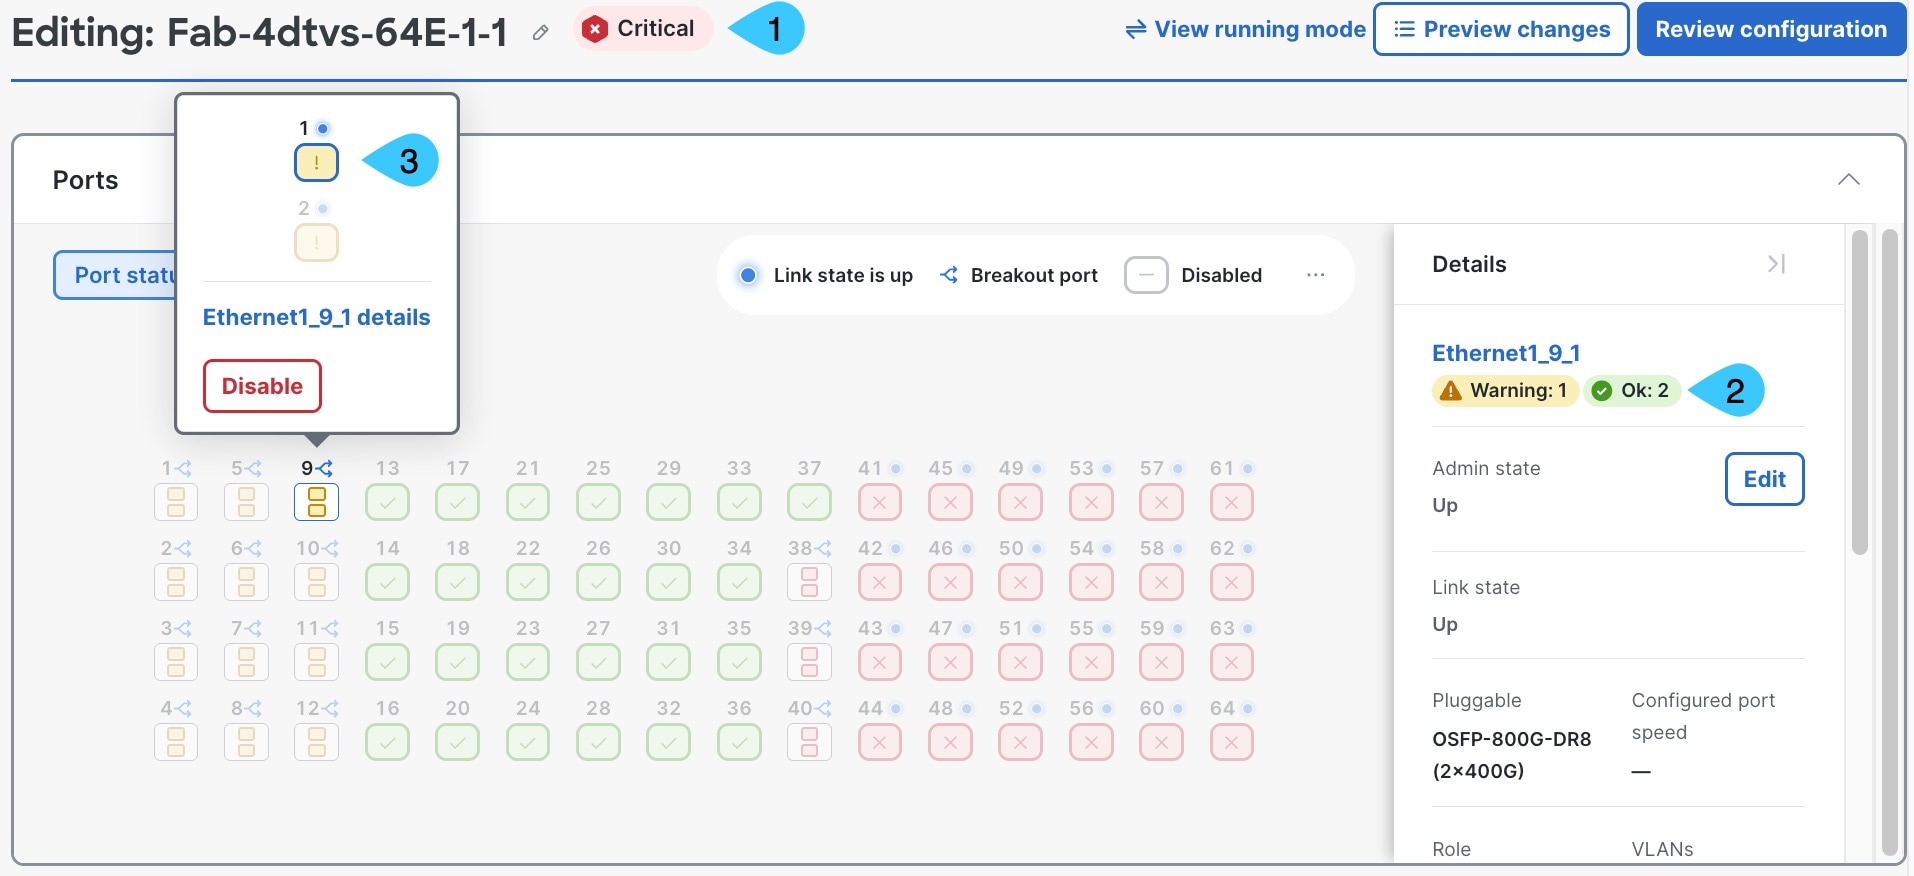Click the Admin state Up value
Image resolution: width=1914 pixels, height=876 pixels.
pos(1445,505)
